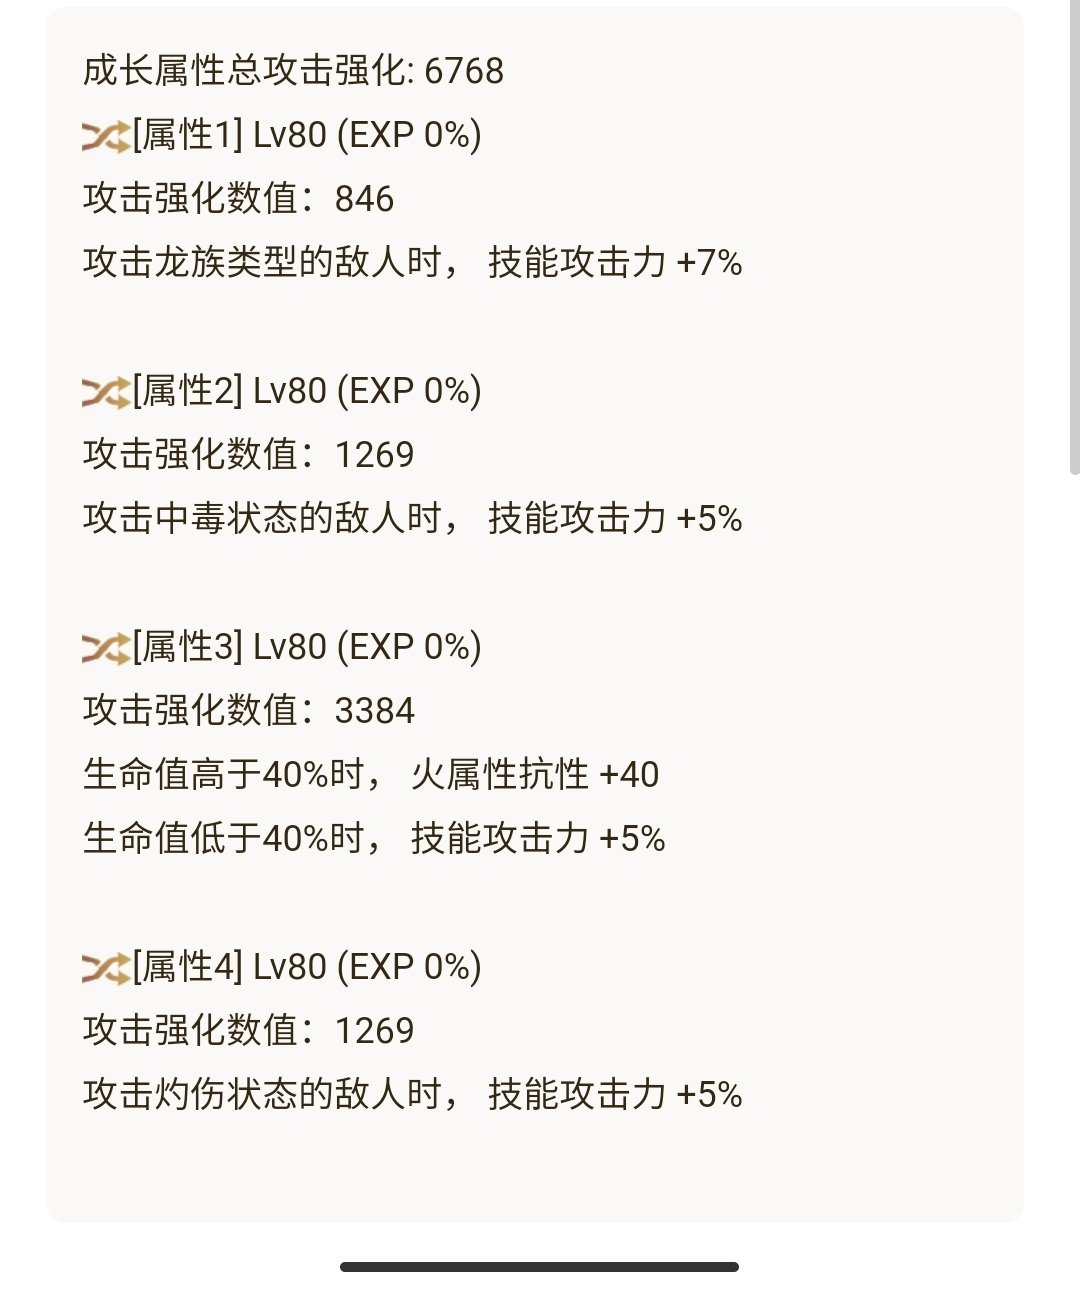Tap the [属性4] Lv80 header text

pos(307,967)
